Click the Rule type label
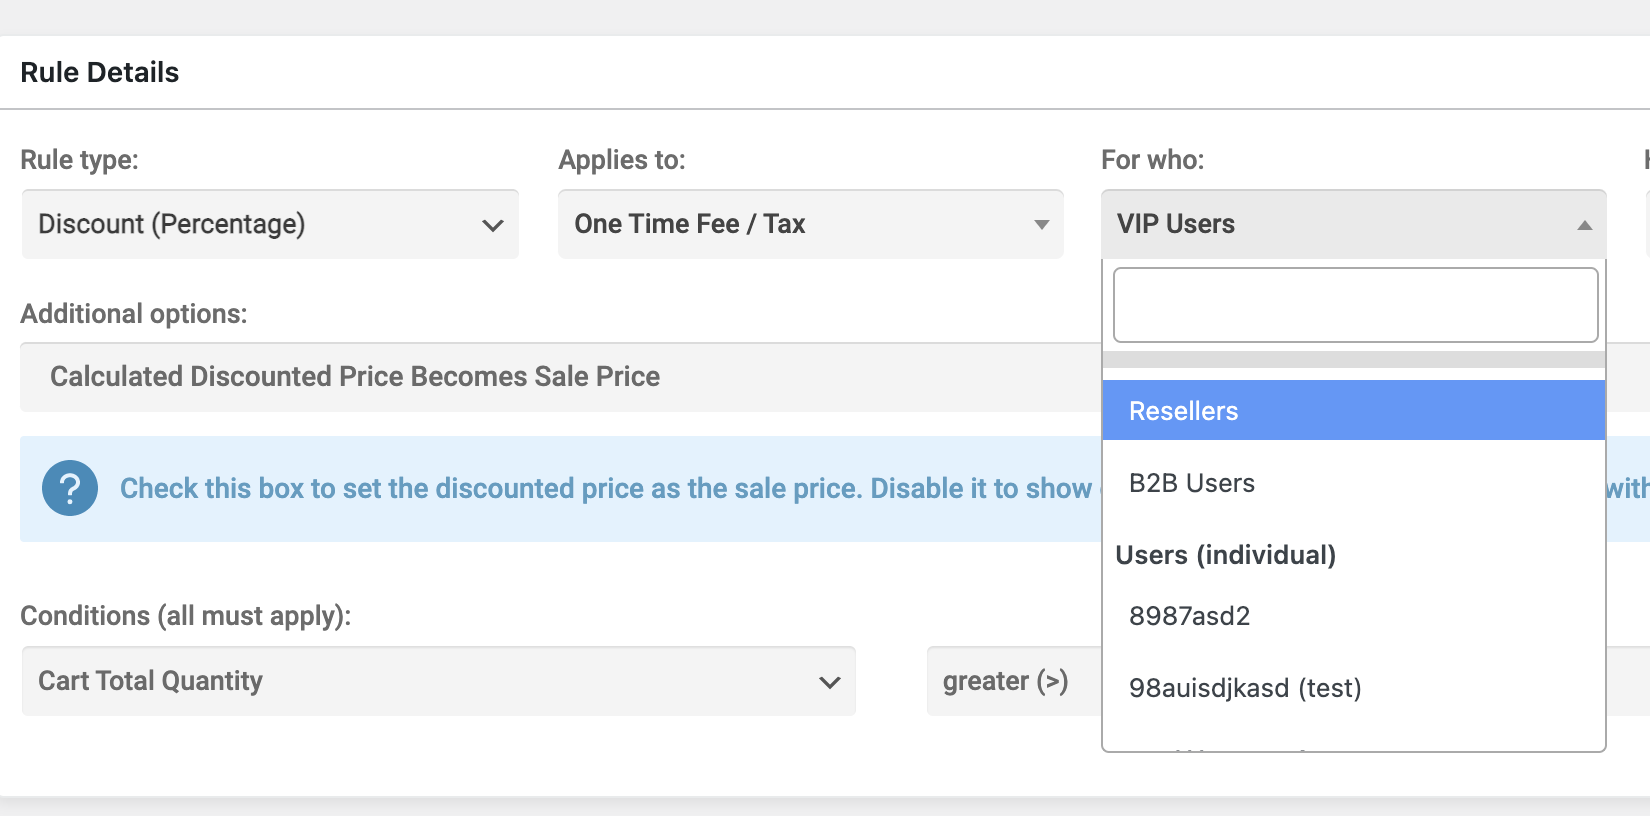1650x816 pixels. [80, 160]
